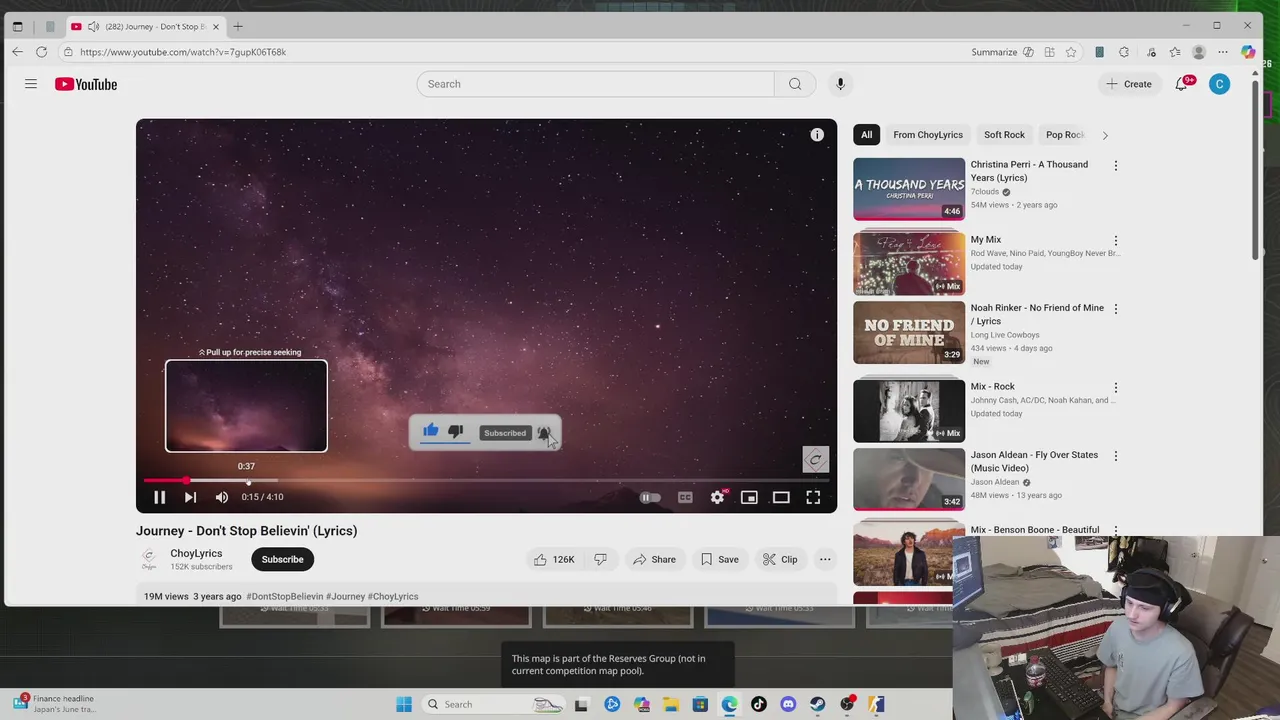Select the All filter chip
The width and height of the screenshot is (1280, 720).
pyautogui.click(x=867, y=135)
